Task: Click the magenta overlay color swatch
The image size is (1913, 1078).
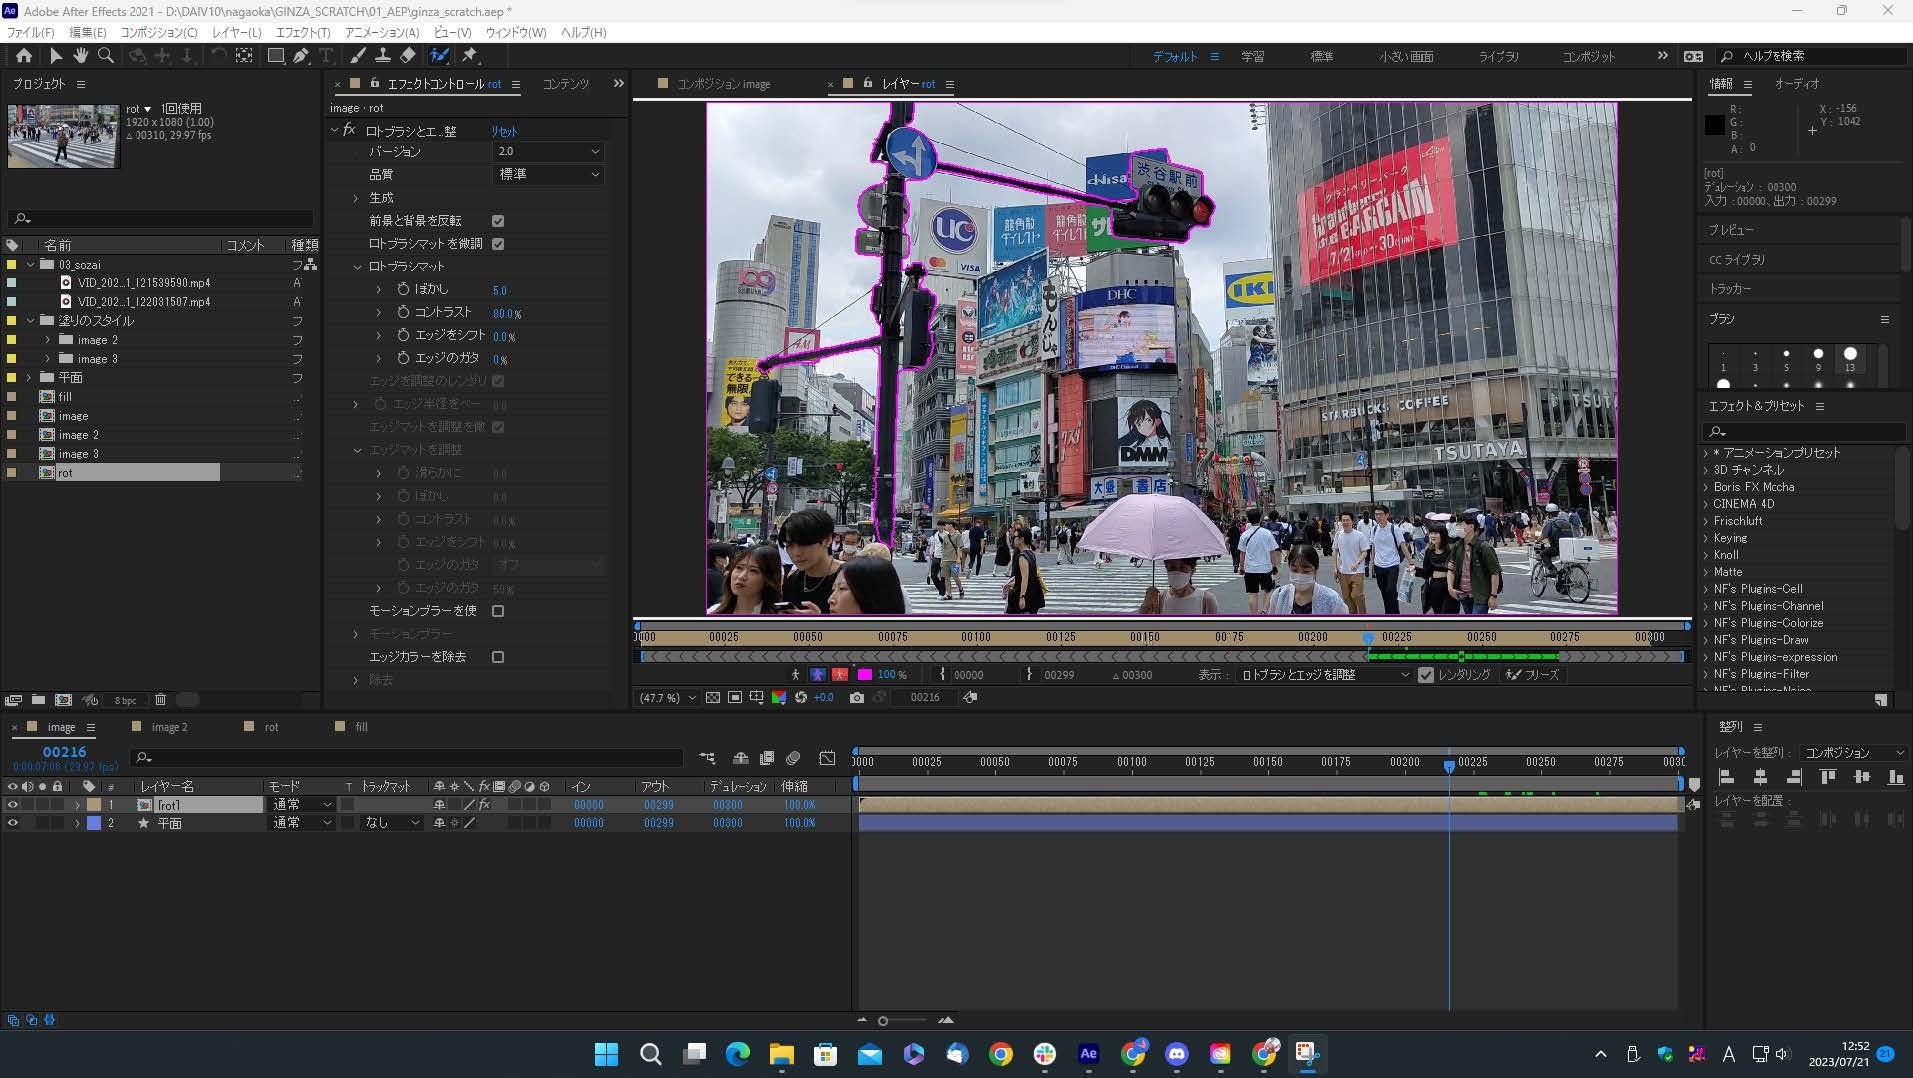Action: (865, 675)
